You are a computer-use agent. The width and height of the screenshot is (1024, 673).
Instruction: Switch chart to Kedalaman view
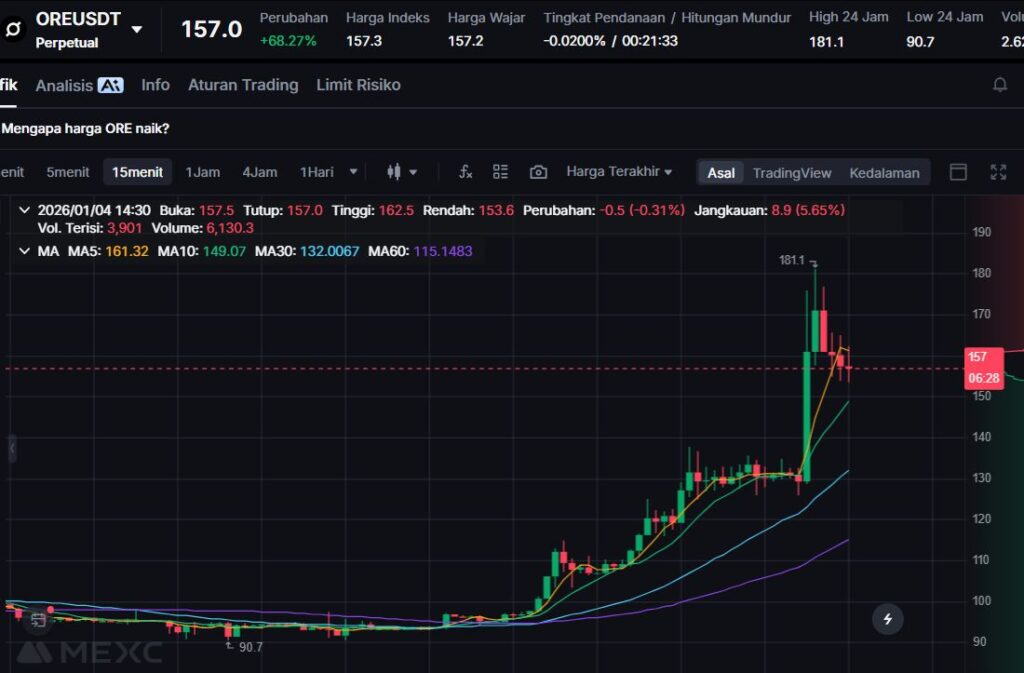click(x=884, y=173)
